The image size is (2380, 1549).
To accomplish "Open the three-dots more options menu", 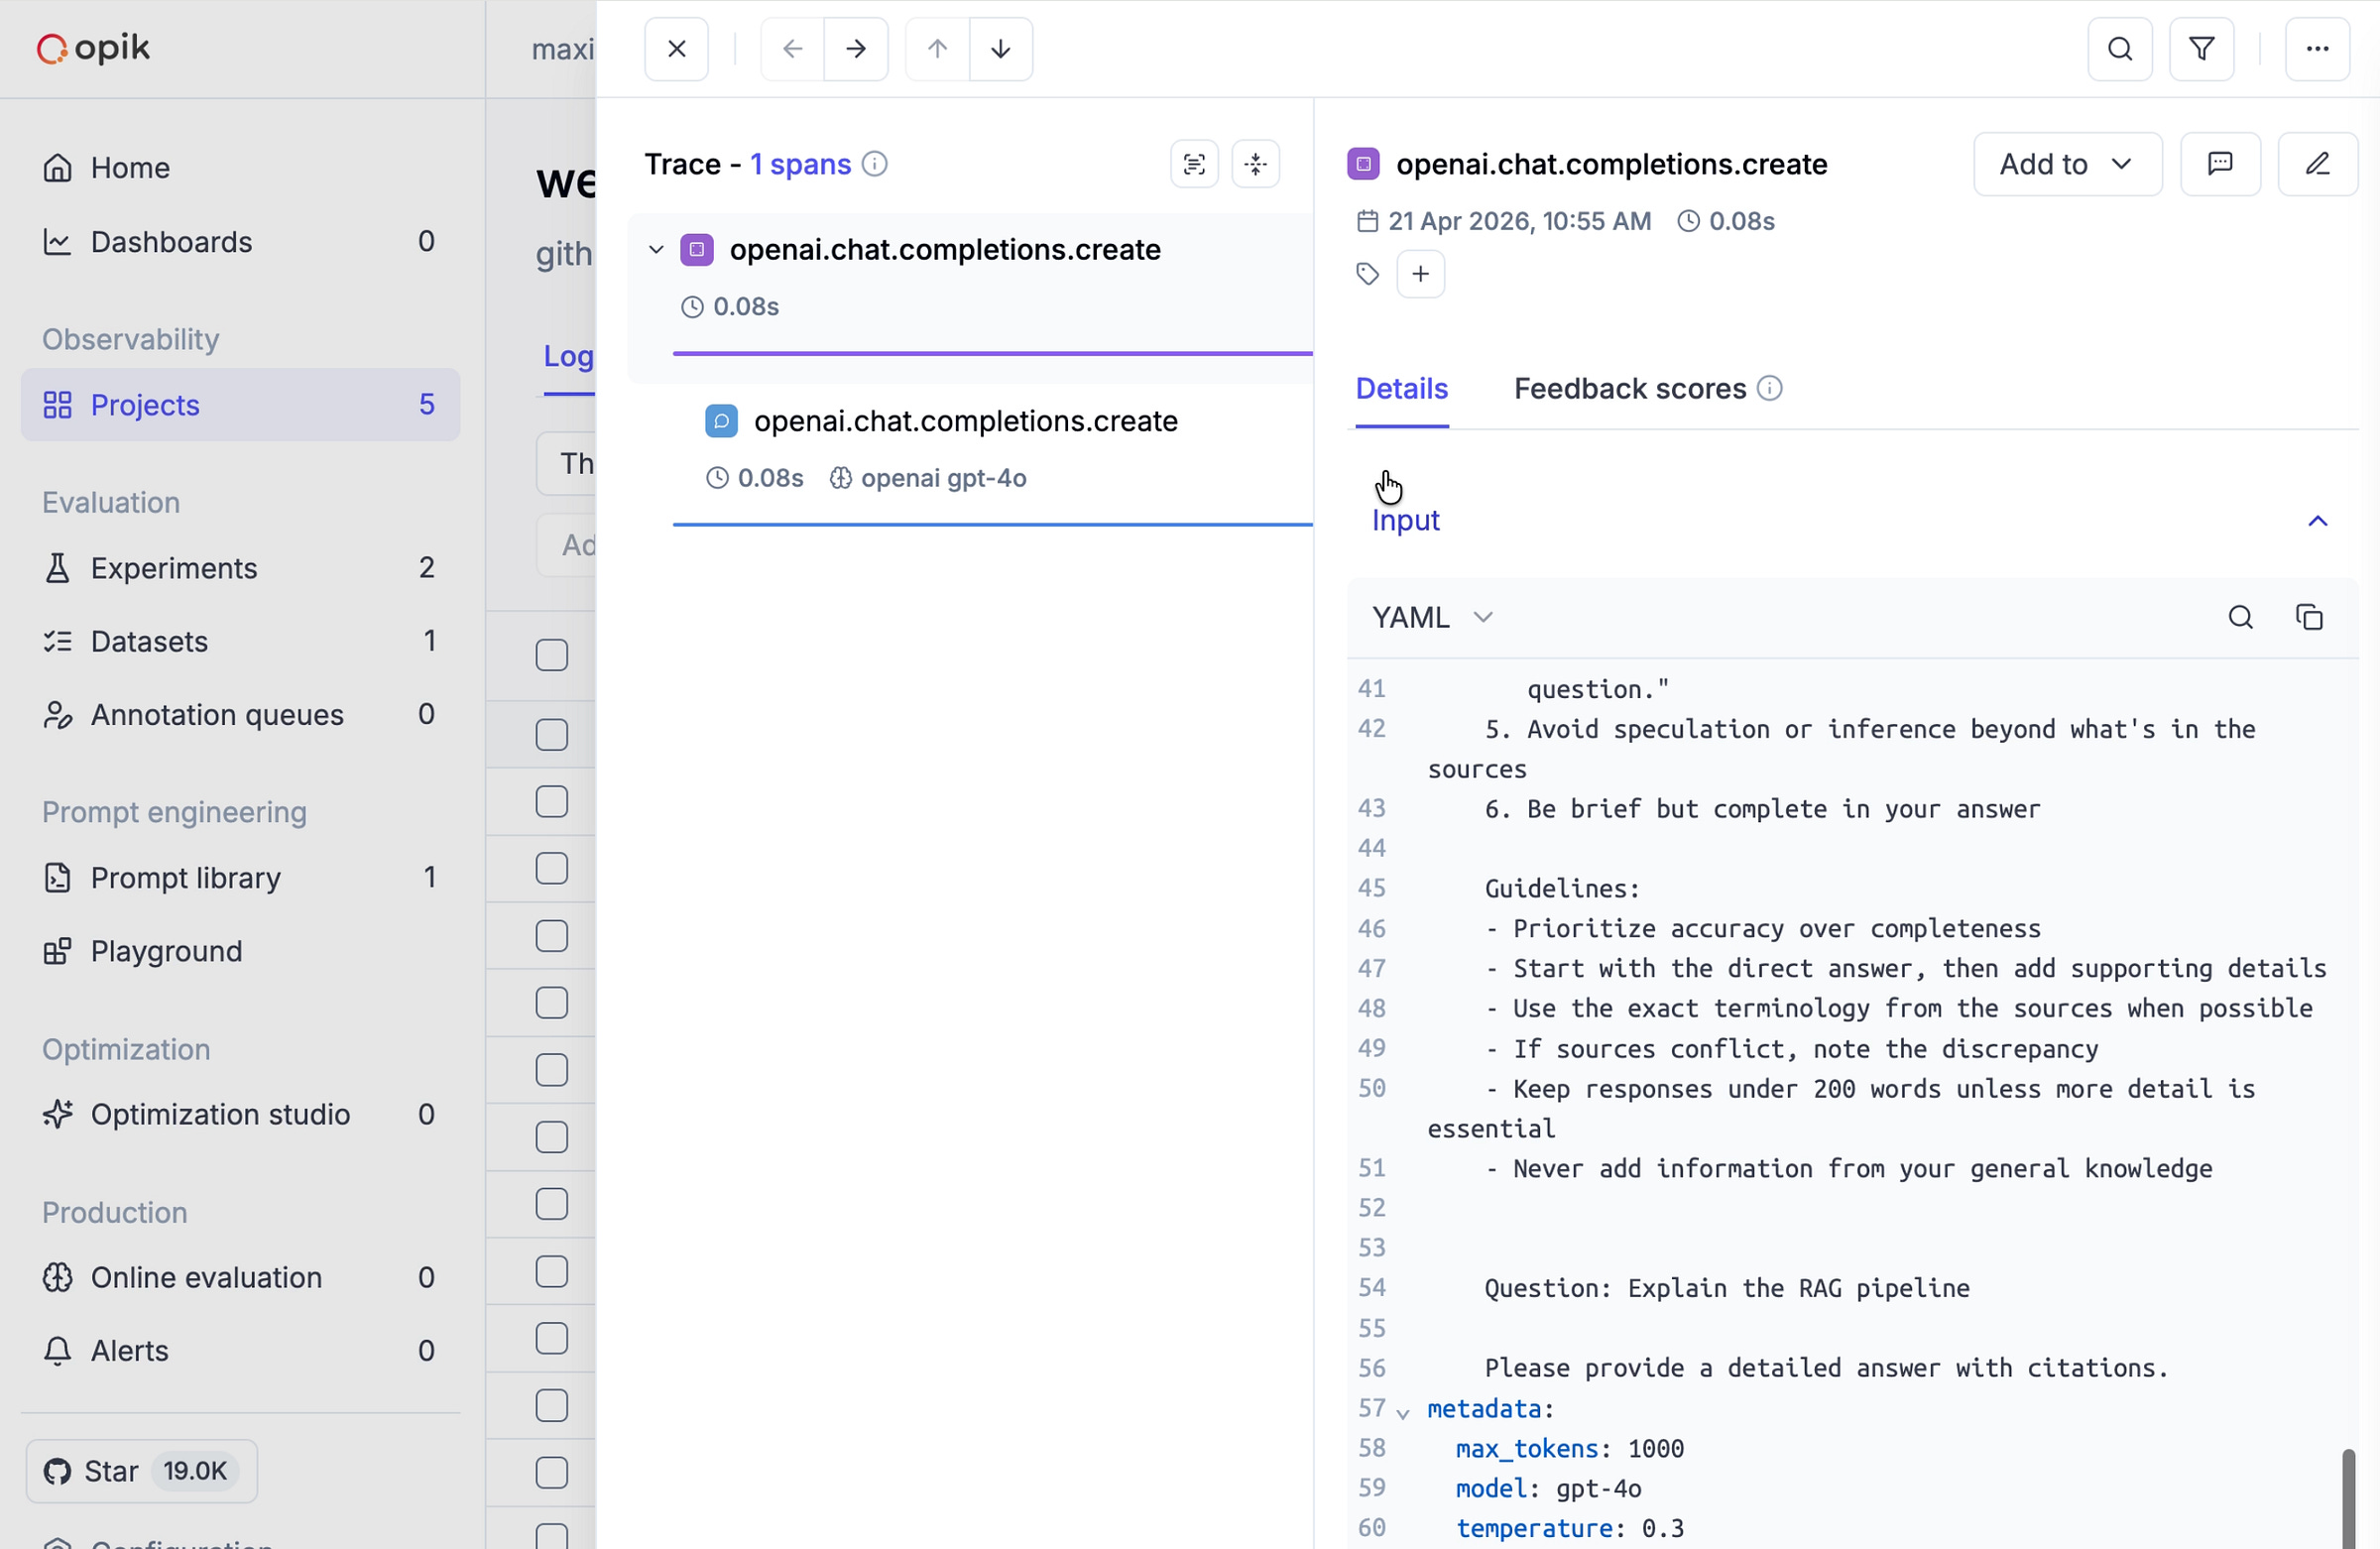I will 2317,49.
